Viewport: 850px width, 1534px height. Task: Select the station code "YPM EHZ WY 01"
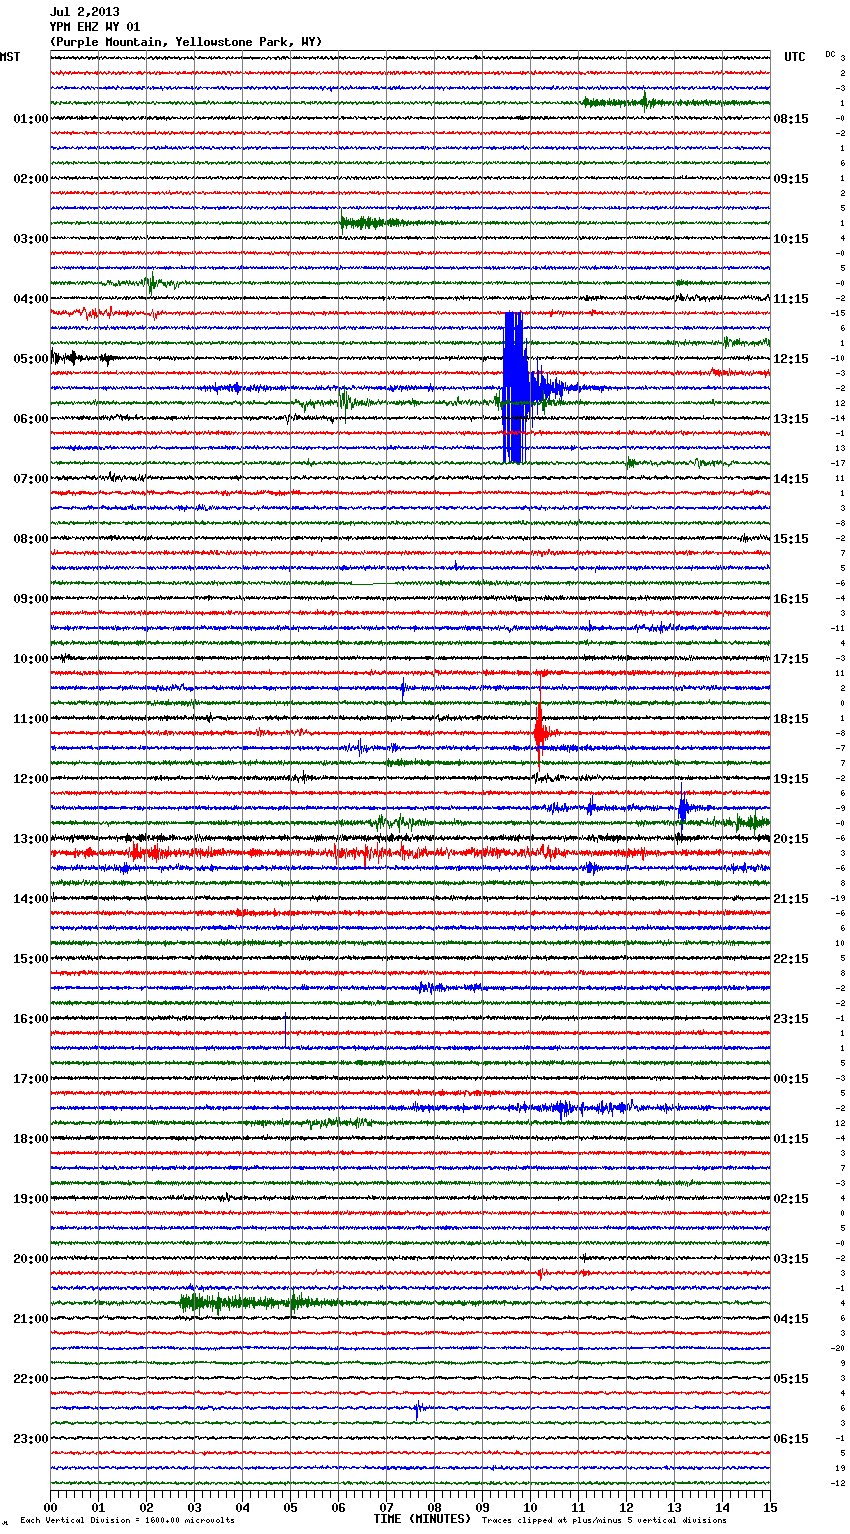tap(95, 27)
